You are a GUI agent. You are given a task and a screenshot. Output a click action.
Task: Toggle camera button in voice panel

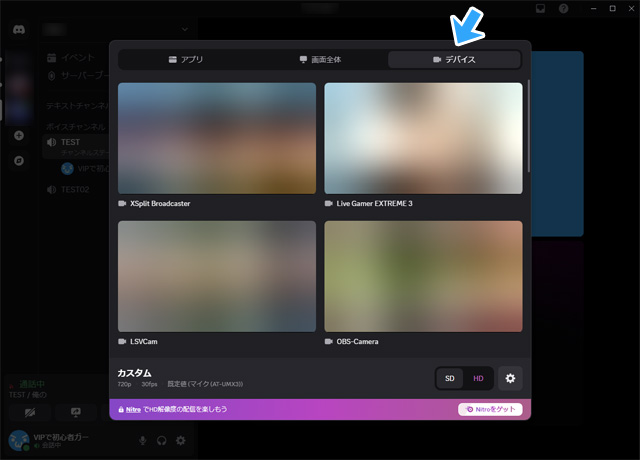[30, 413]
